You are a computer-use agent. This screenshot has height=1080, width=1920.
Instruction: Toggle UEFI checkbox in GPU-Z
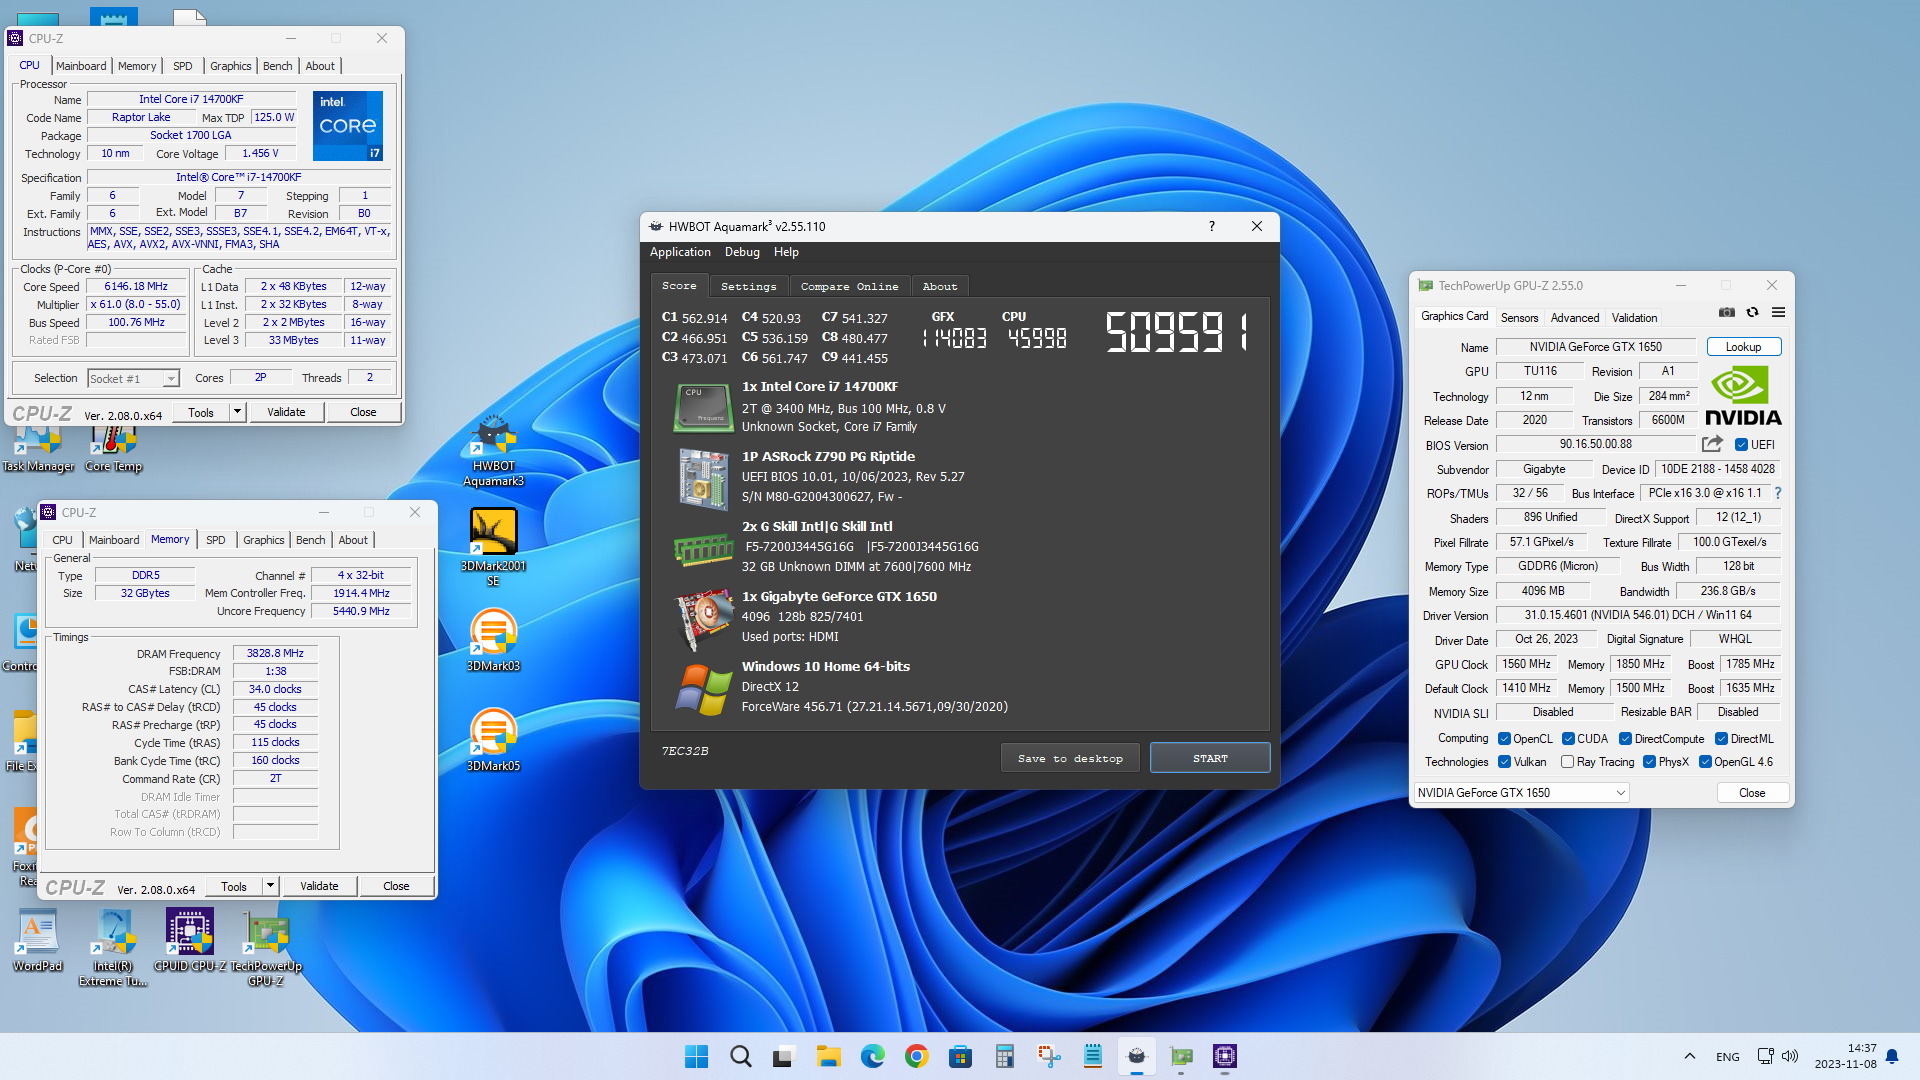click(1741, 445)
